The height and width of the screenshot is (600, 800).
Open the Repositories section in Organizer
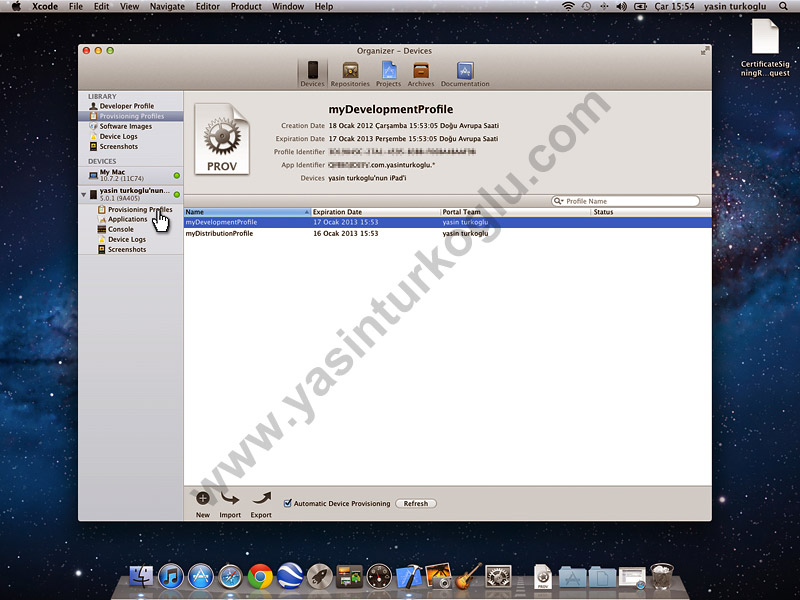click(350, 73)
